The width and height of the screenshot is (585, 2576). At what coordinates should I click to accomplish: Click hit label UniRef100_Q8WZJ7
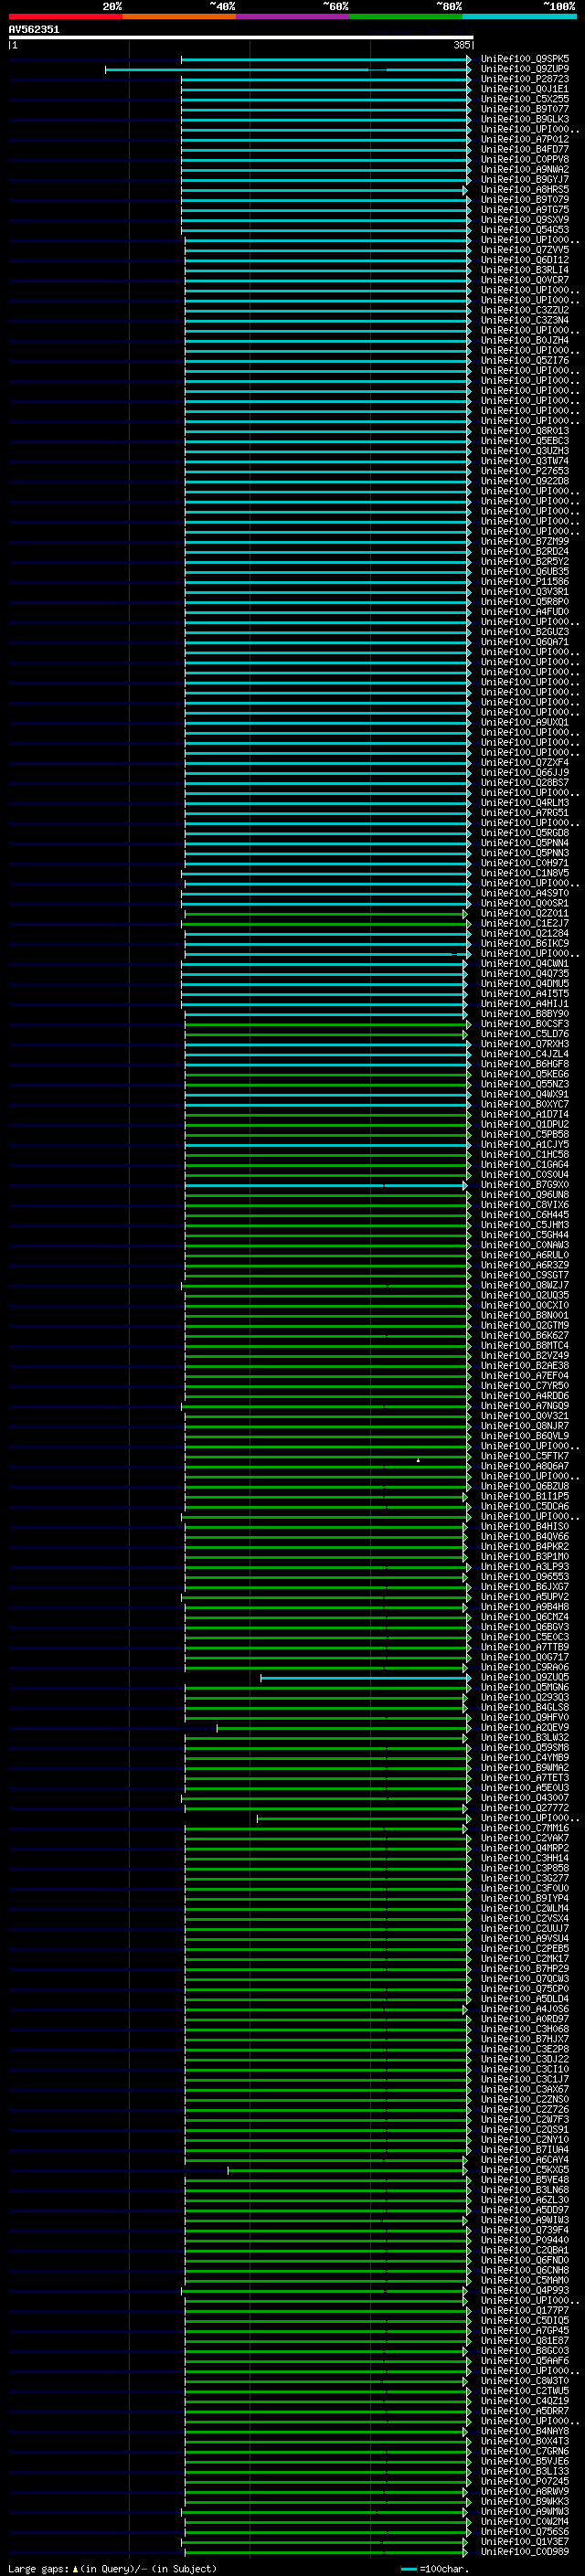pyautogui.click(x=525, y=1285)
